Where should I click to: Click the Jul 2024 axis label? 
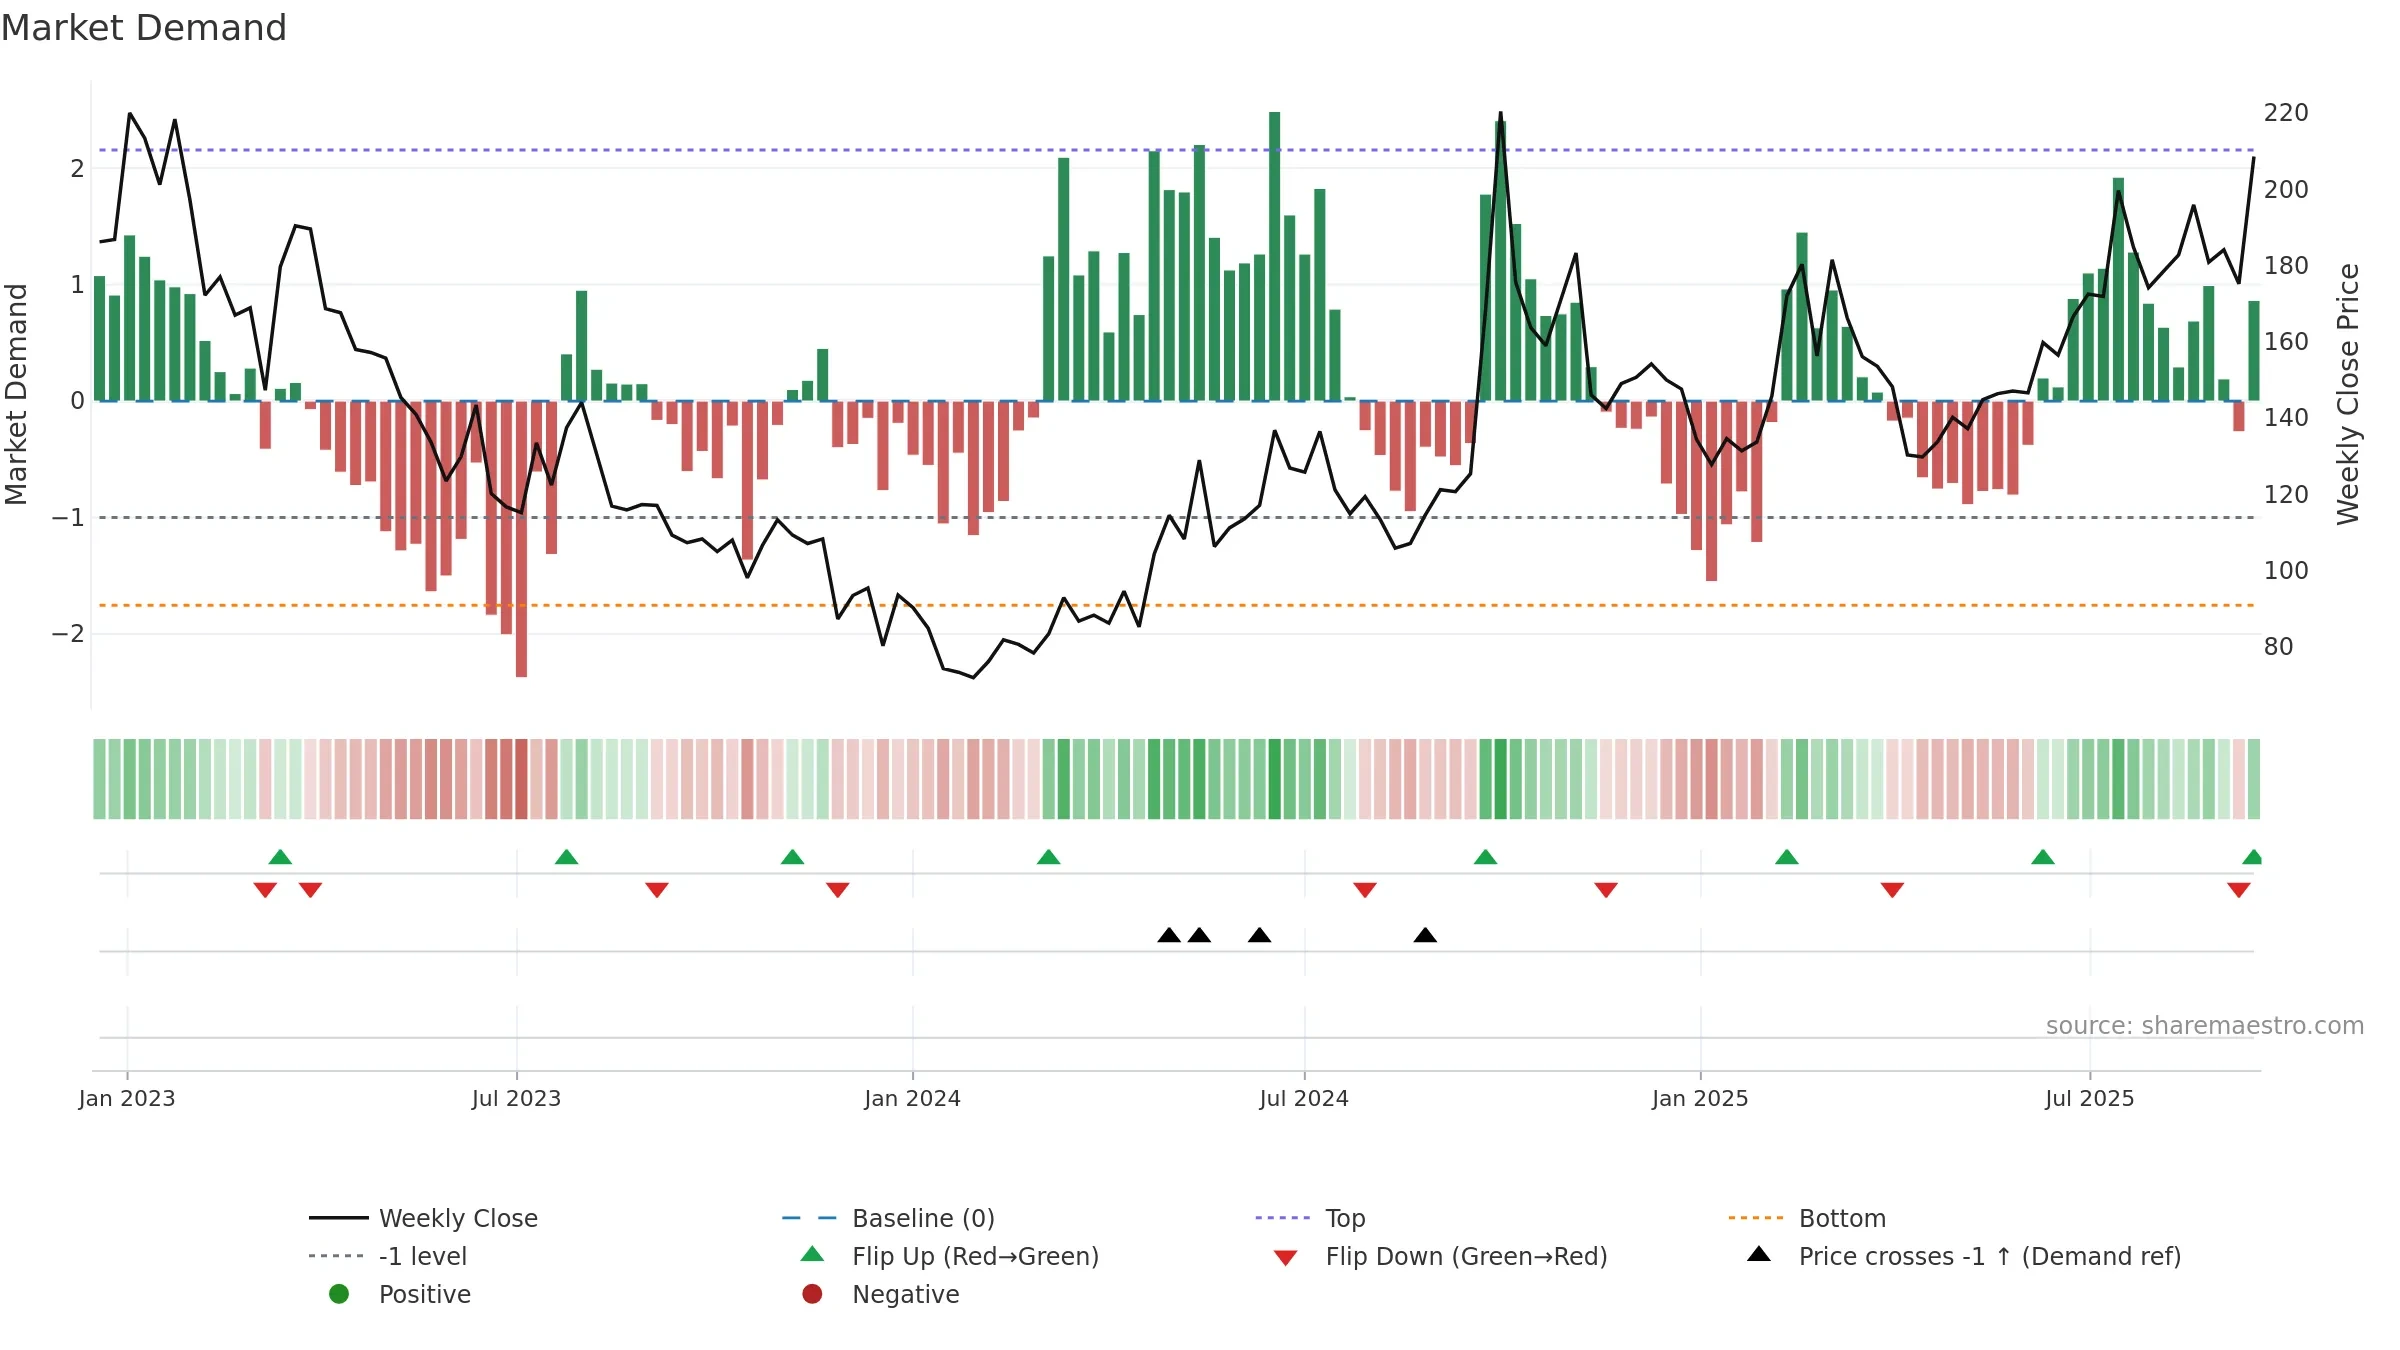click(x=1304, y=1098)
